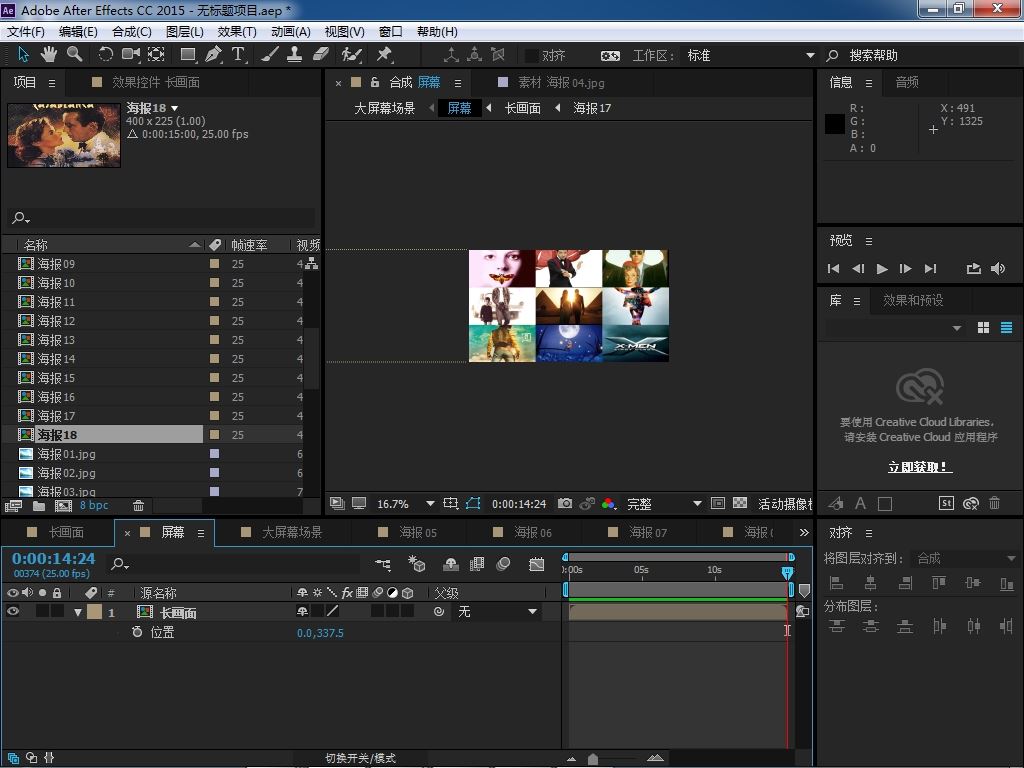Select the Pen tool

(x=213, y=54)
